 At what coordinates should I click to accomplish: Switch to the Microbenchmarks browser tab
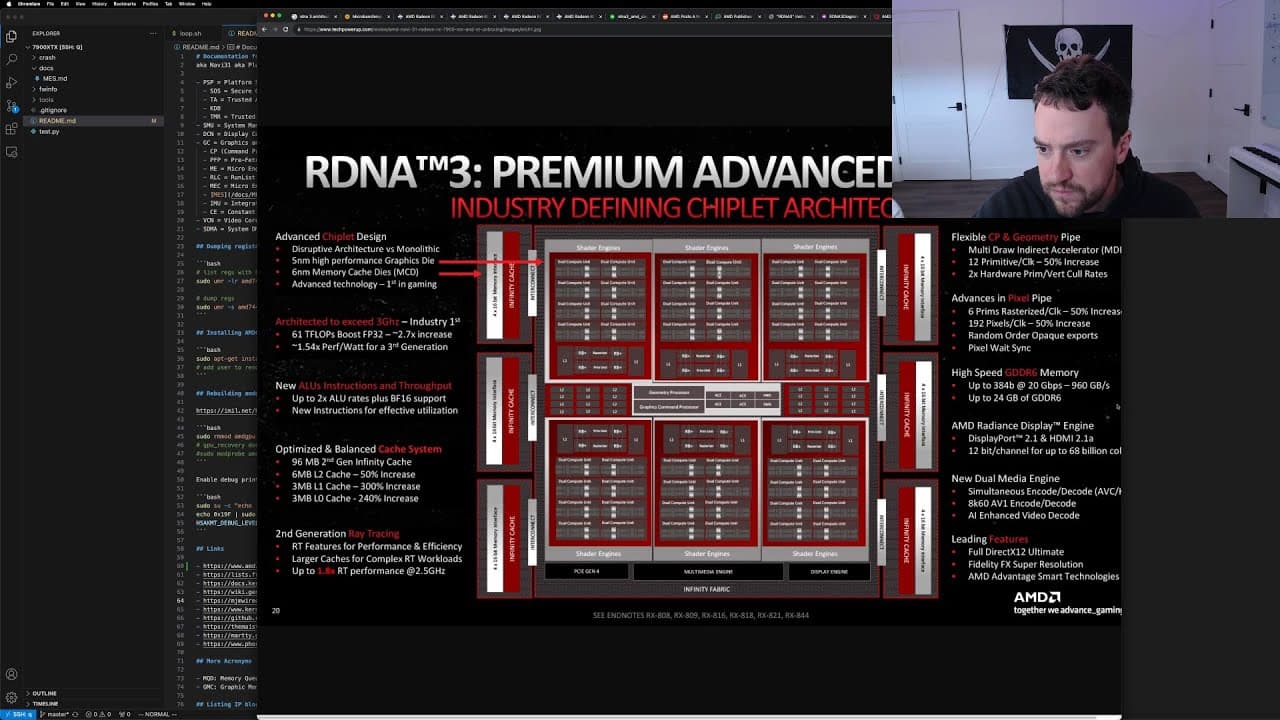coord(365,17)
